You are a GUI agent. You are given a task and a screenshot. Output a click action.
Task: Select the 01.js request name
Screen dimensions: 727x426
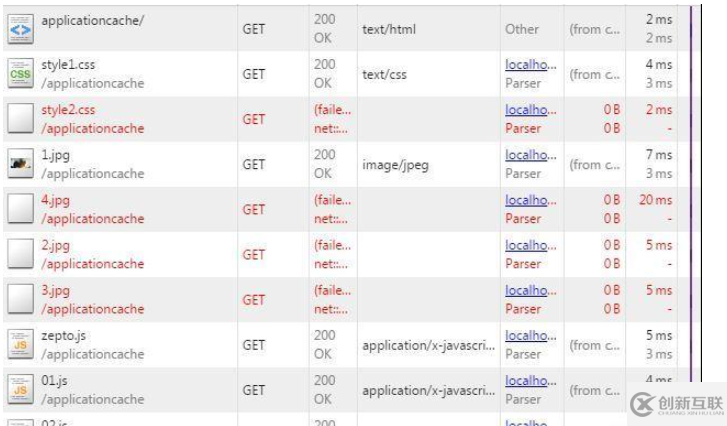pos(54,381)
